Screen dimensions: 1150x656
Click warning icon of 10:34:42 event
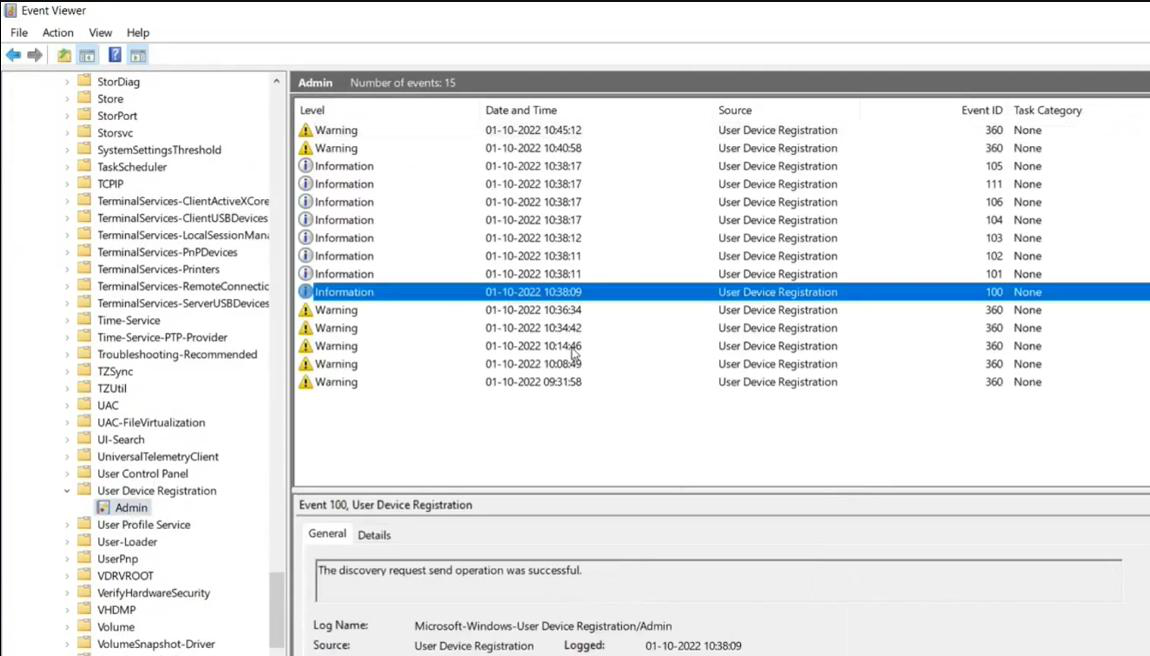point(305,328)
